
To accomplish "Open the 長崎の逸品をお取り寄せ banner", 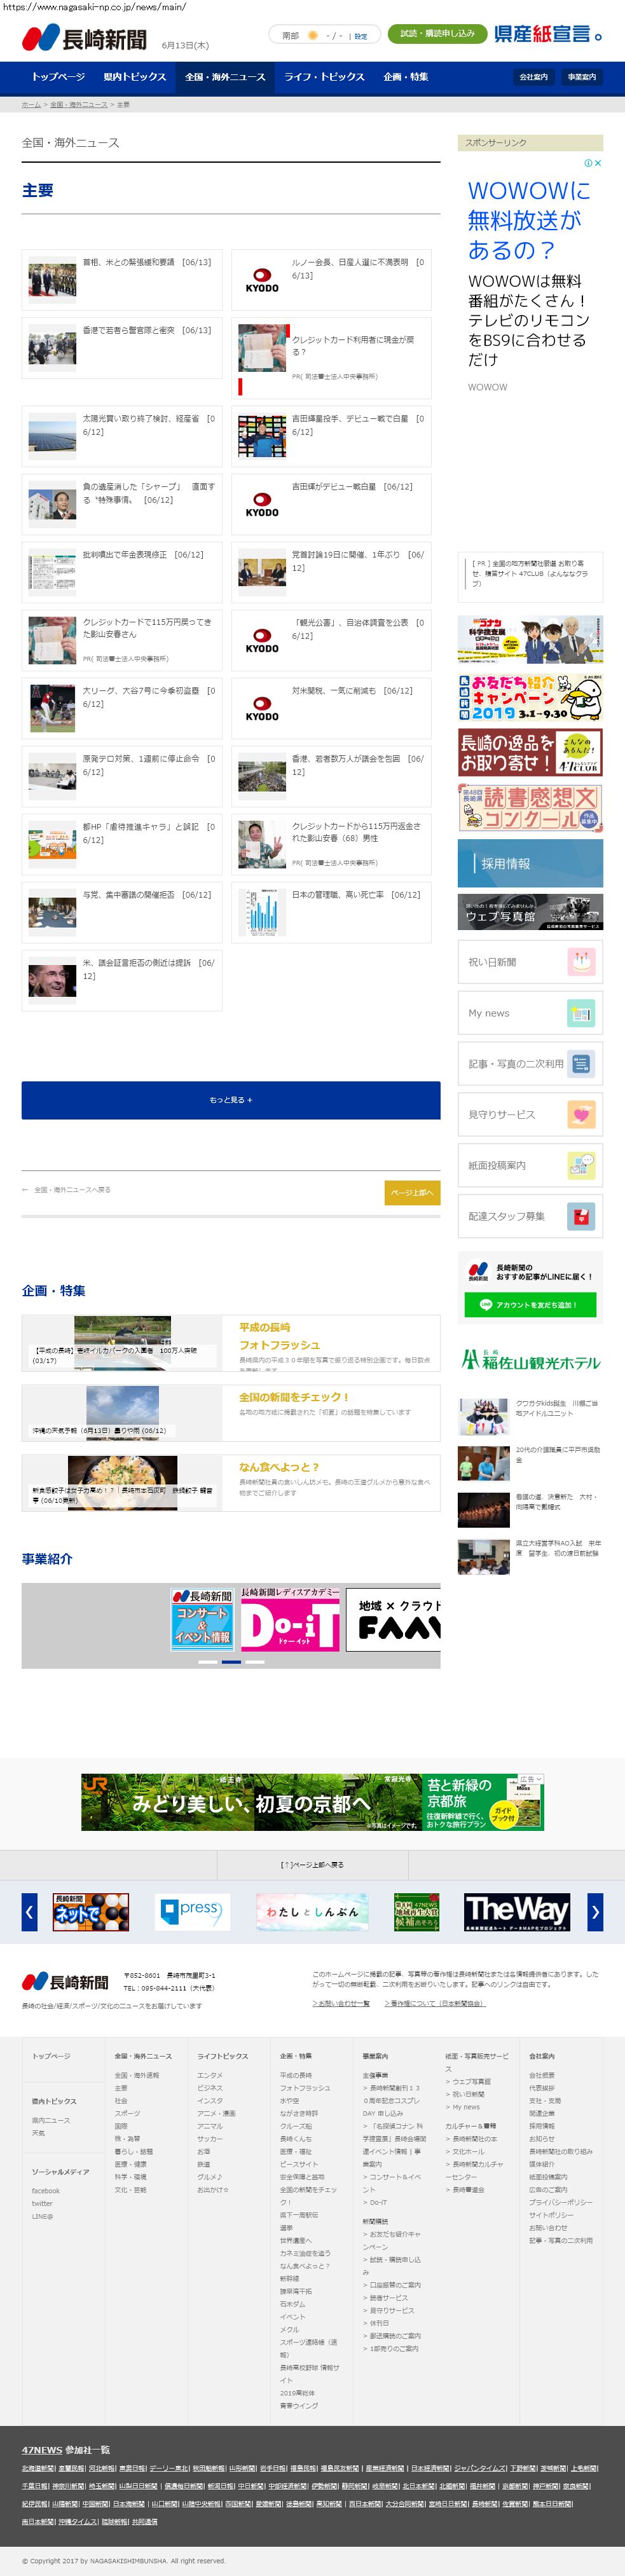I will [x=530, y=752].
